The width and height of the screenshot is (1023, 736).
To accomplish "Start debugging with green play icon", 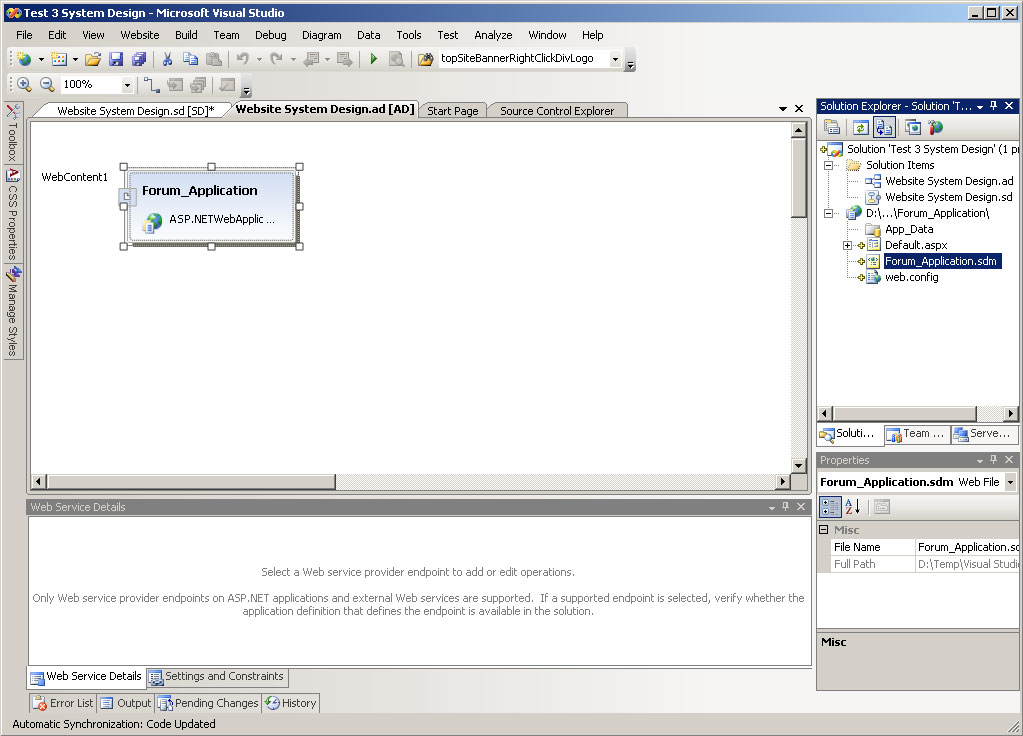I will (373, 59).
